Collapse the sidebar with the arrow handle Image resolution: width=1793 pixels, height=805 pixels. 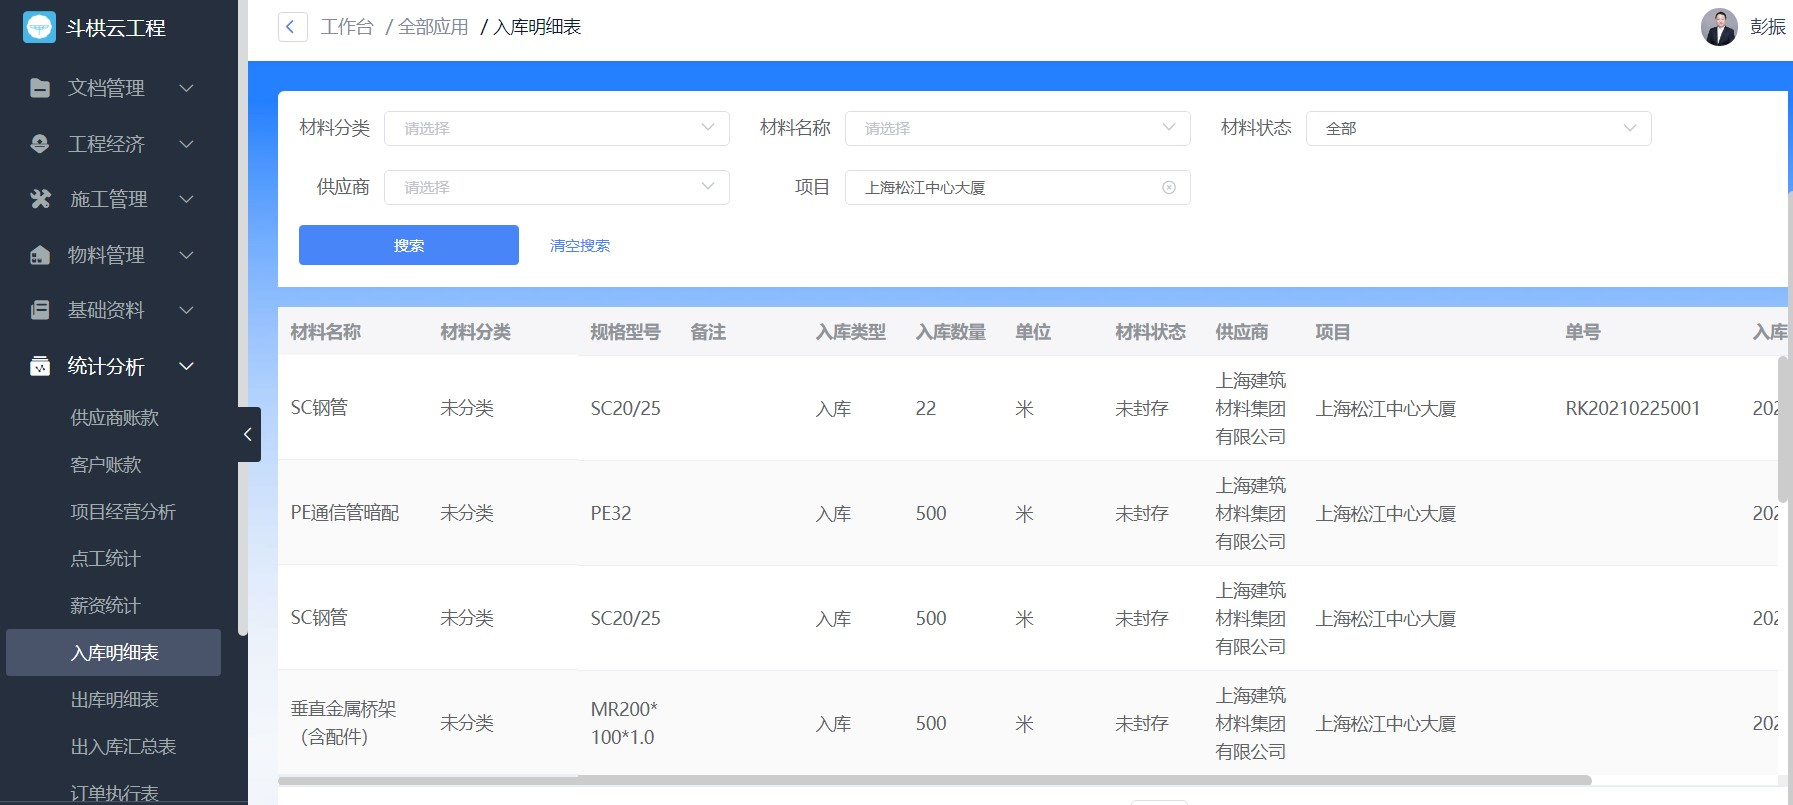tap(248, 434)
